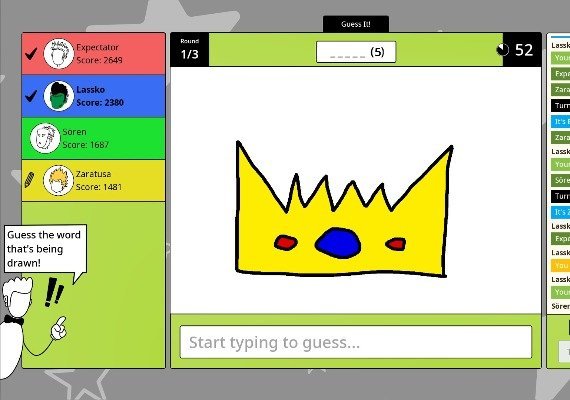570x400 pixels.
Task: Click the checkmark beside Lassko
Action: pyautogui.click(x=31, y=96)
